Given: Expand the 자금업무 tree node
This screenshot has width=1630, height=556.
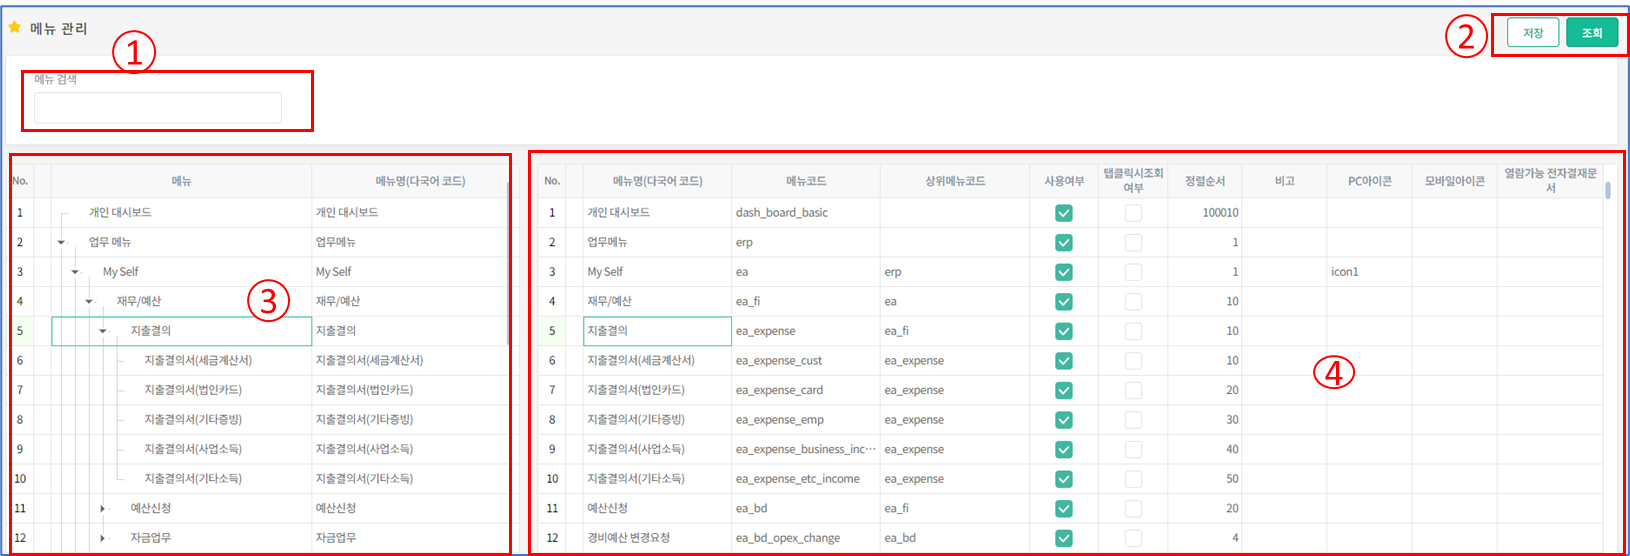Looking at the screenshot, I should (103, 539).
